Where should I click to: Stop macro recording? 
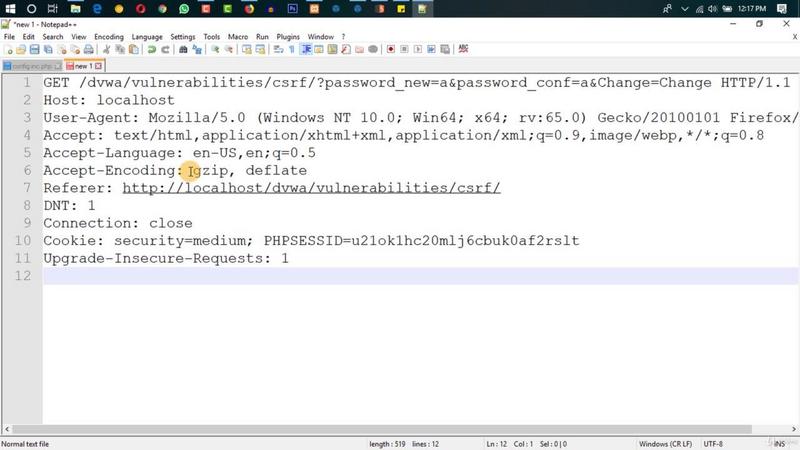point(404,49)
